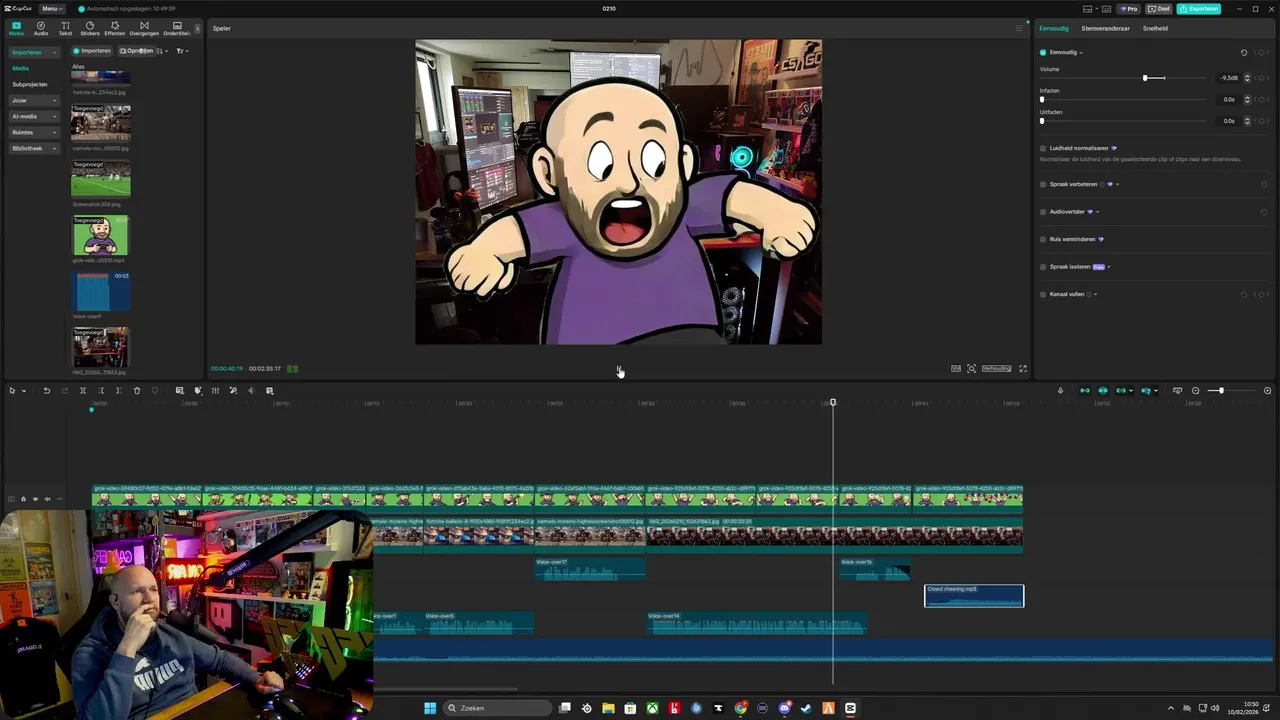Open the Tekst panel icon
The image size is (1280, 720).
click(65, 28)
